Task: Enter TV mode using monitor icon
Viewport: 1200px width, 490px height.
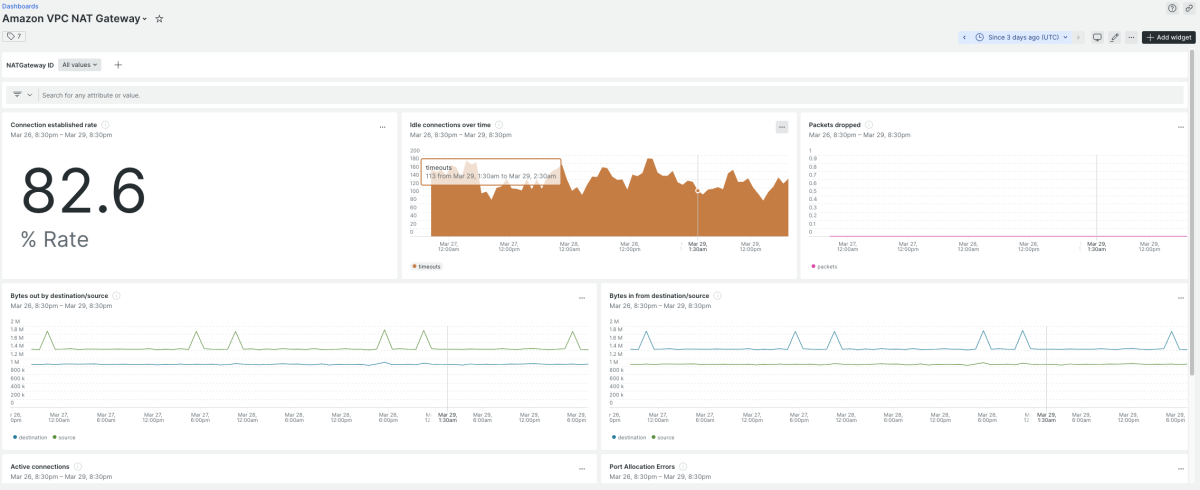Action: (1097, 37)
